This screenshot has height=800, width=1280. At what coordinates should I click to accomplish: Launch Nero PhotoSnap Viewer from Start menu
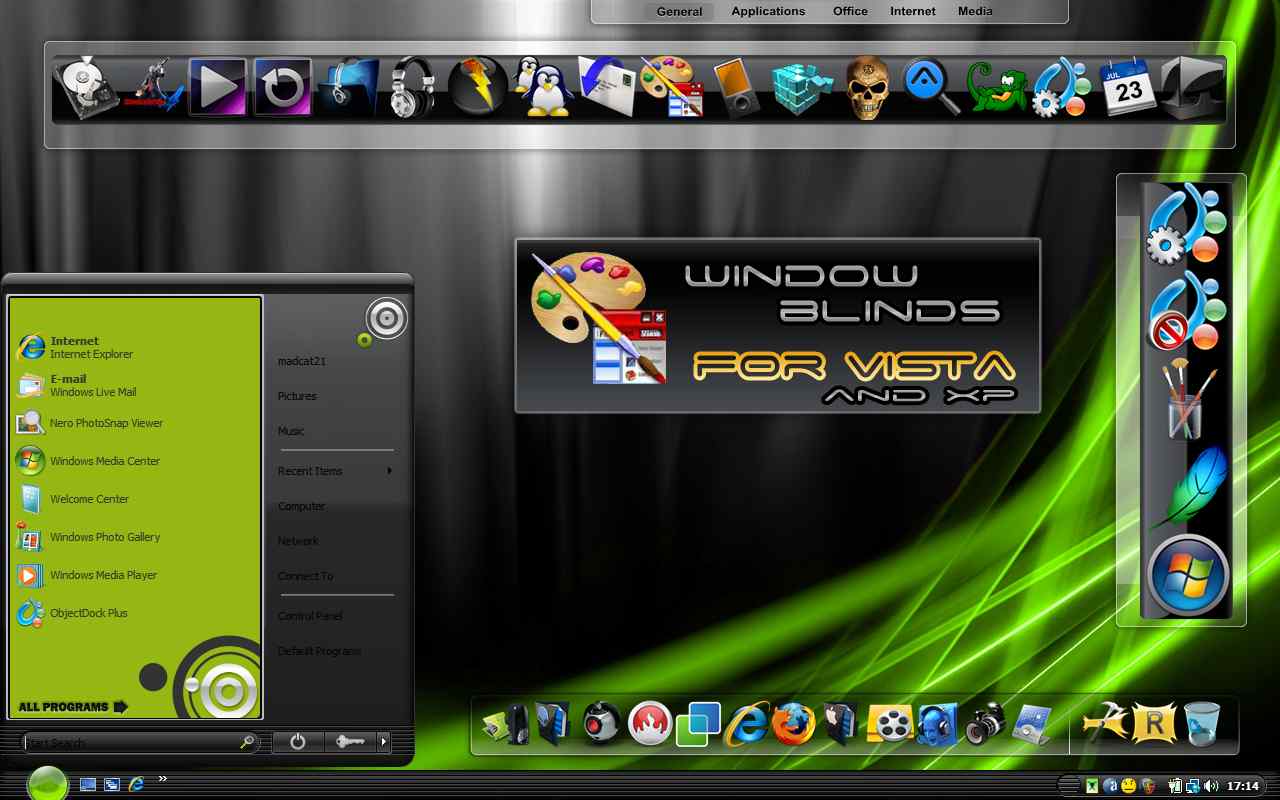(135, 423)
